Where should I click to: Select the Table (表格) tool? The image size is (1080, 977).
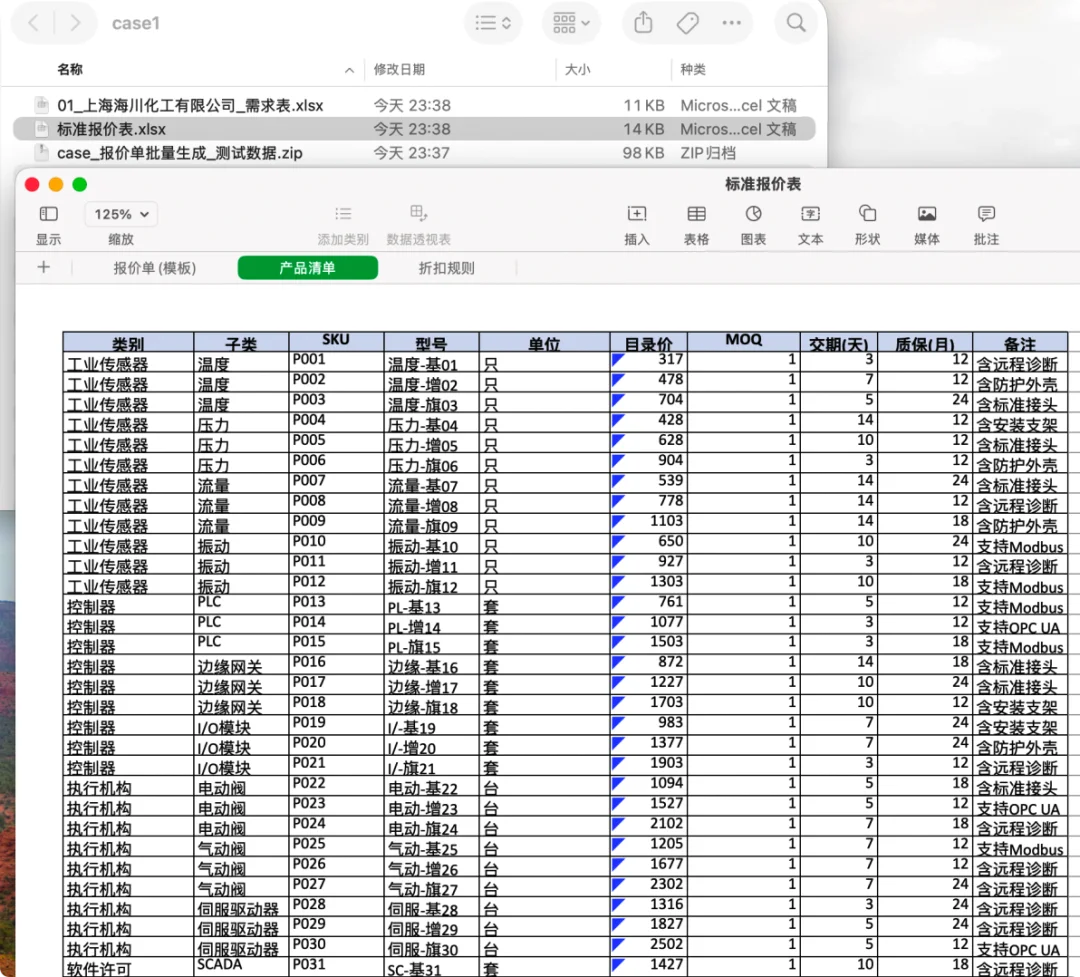pyautogui.click(x=695, y=215)
